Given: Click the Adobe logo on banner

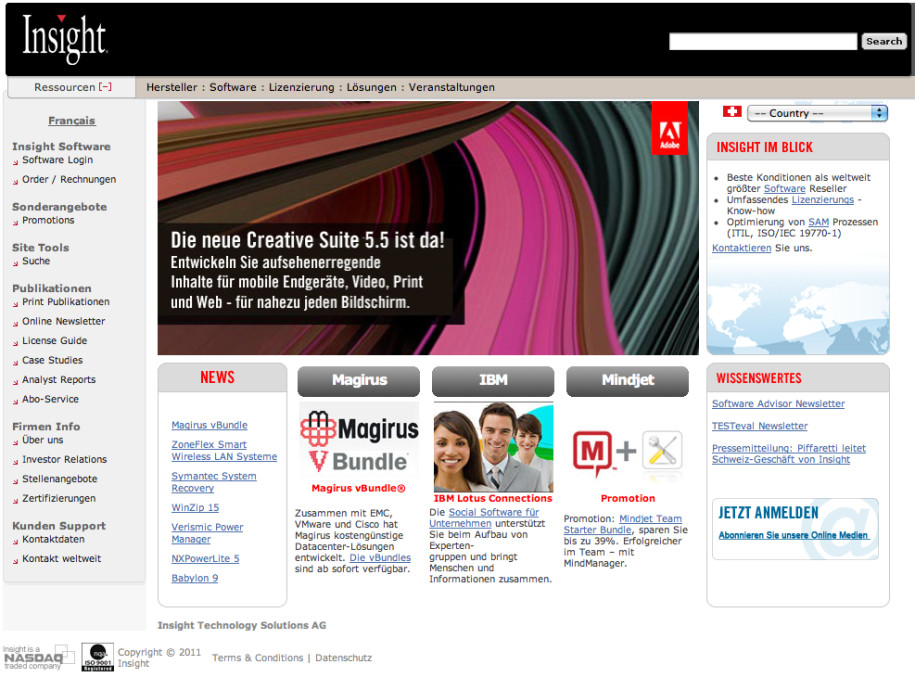Looking at the screenshot, I should 669,129.
